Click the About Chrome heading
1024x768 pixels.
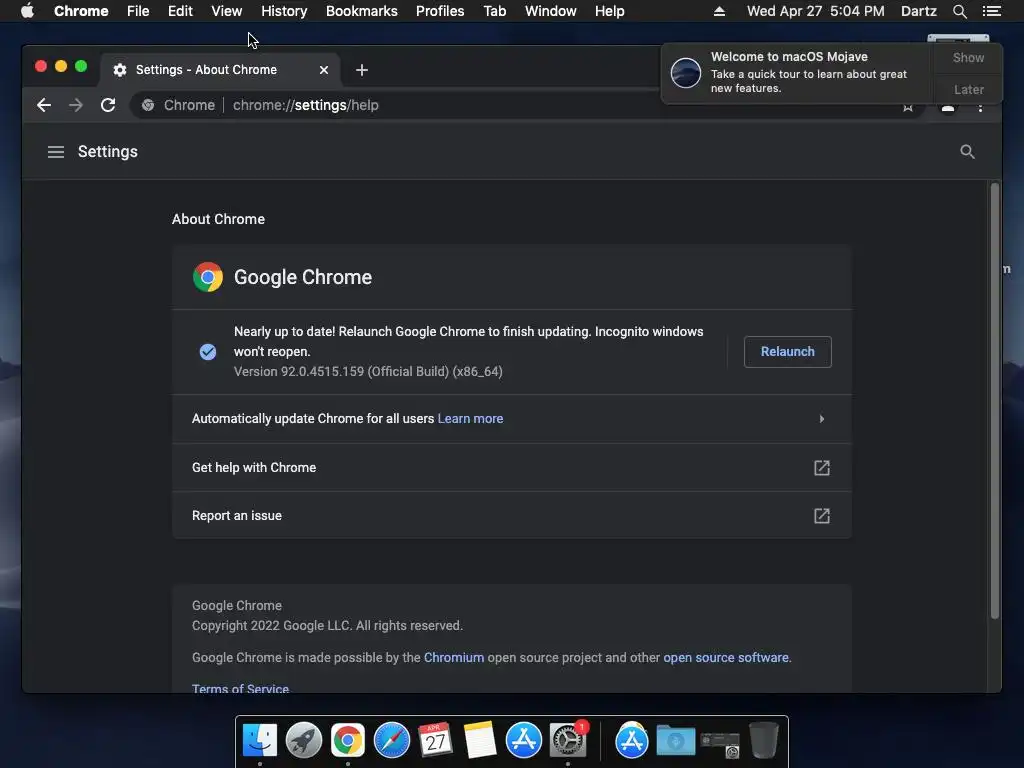tap(218, 219)
